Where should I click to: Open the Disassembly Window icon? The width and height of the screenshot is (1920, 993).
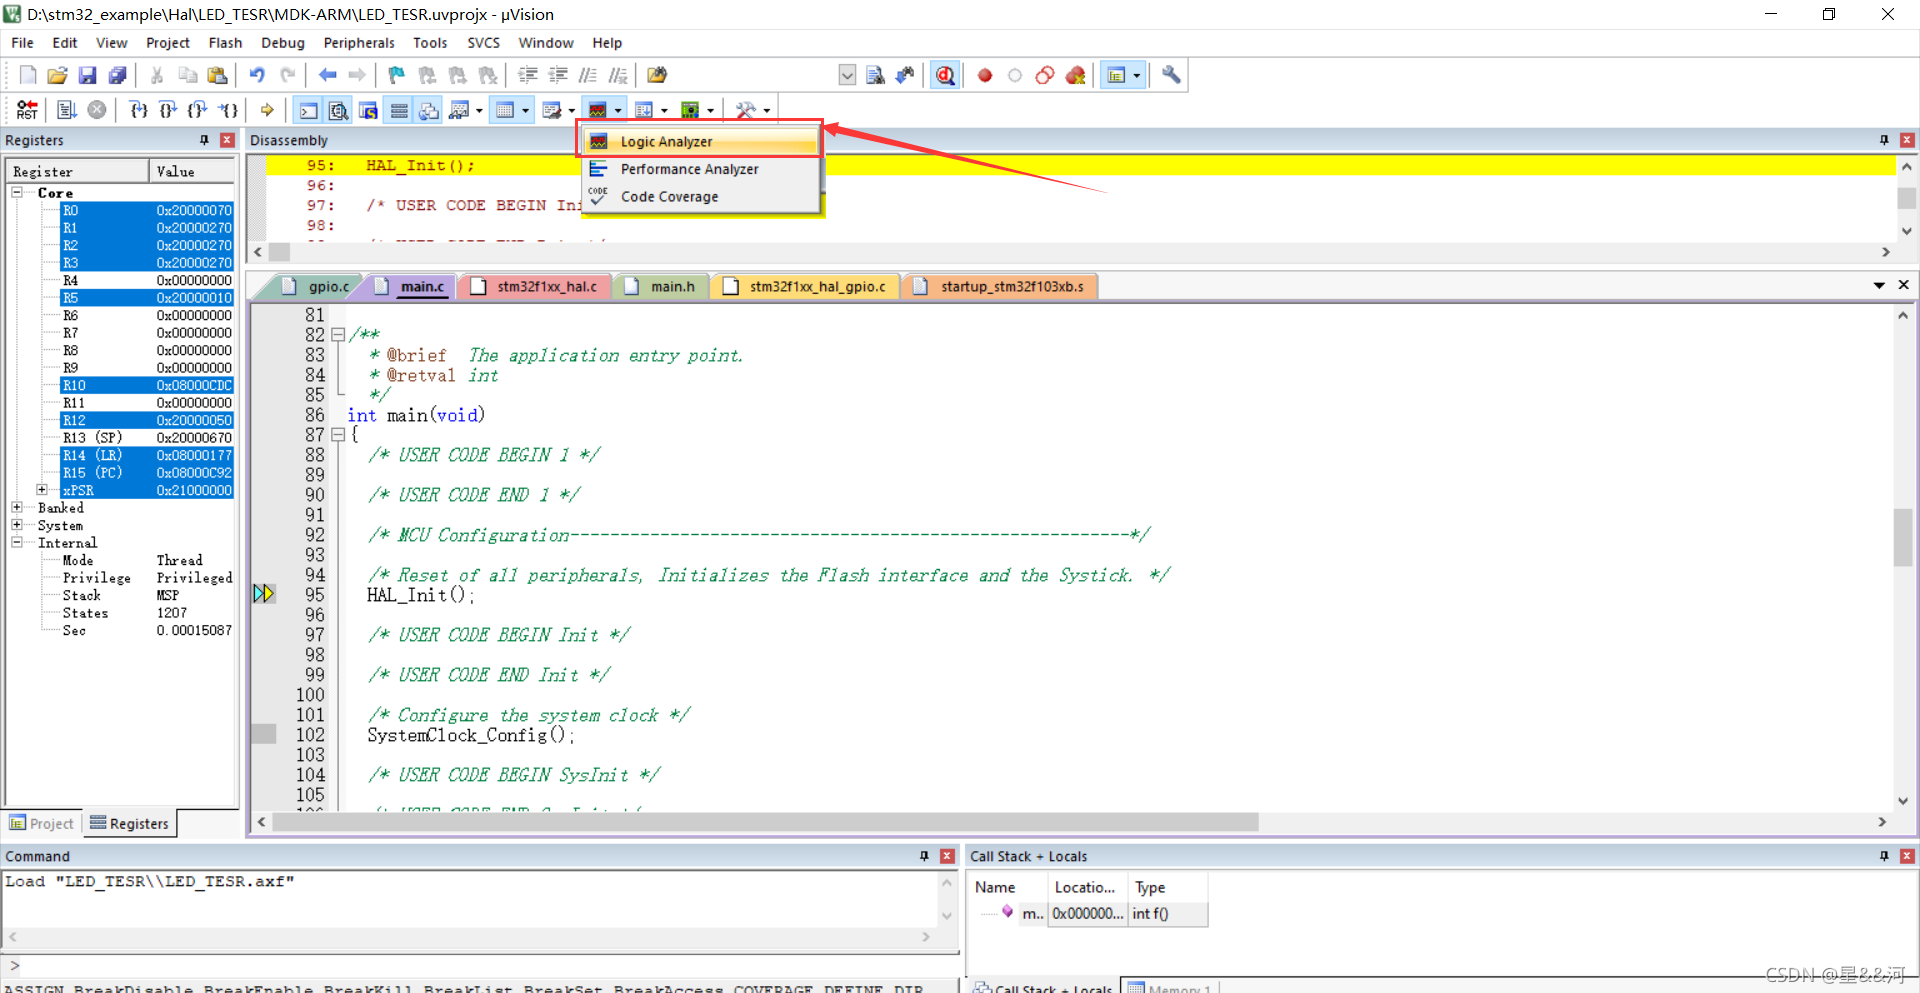tap(338, 110)
